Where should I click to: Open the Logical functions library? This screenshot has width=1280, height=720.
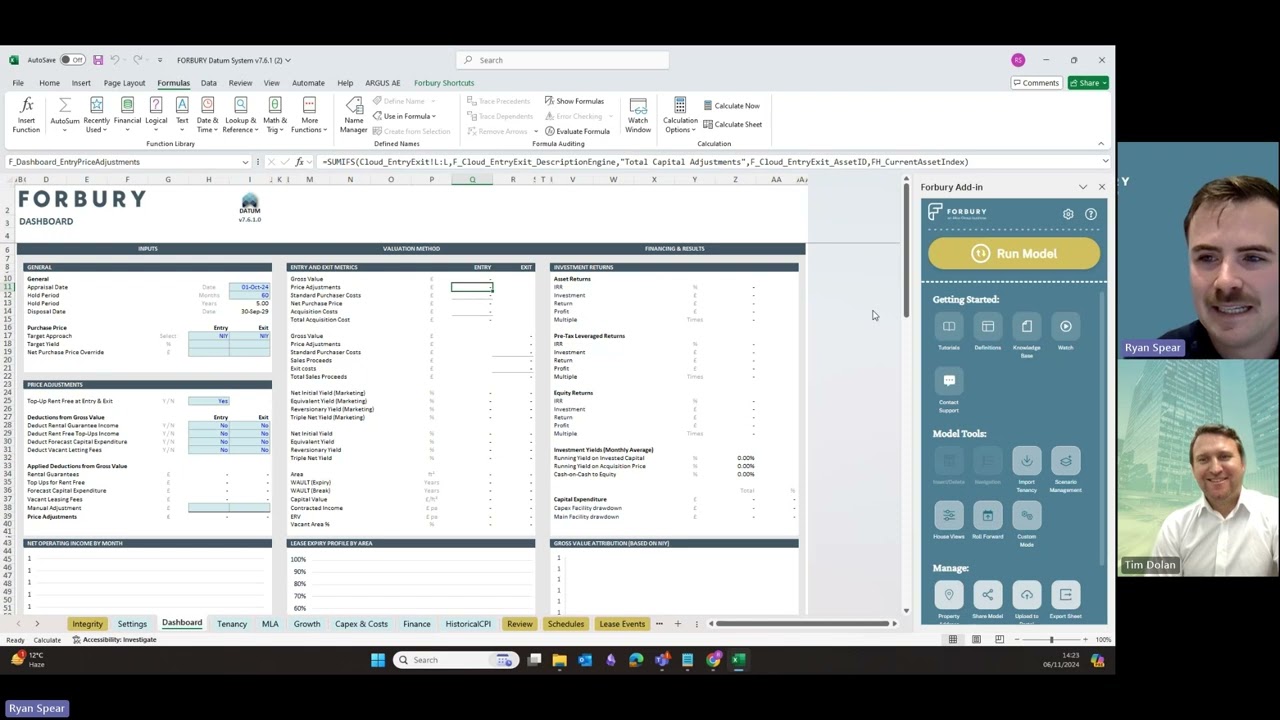pyautogui.click(x=156, y=115)
